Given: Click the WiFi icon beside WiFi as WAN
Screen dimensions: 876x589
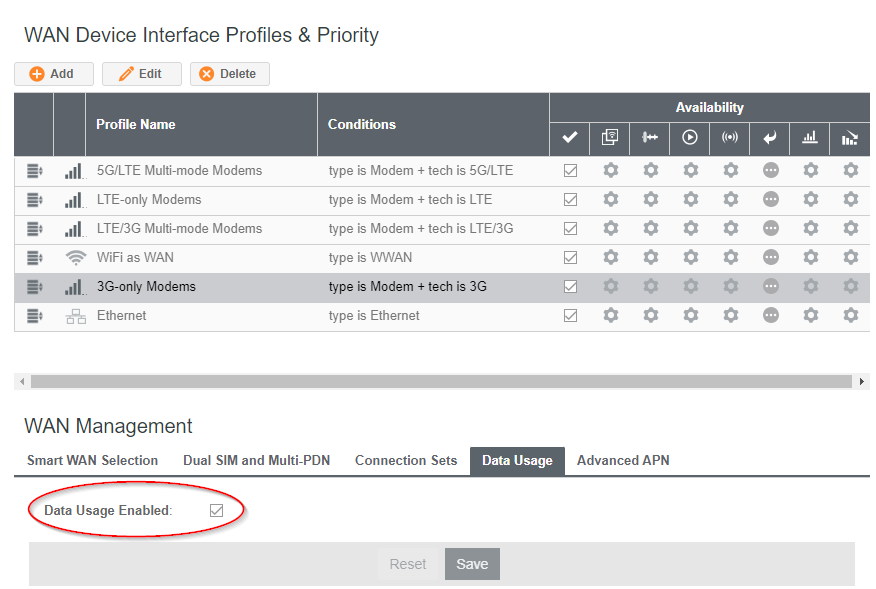Looking at the screenshot, I should point(75,258).
